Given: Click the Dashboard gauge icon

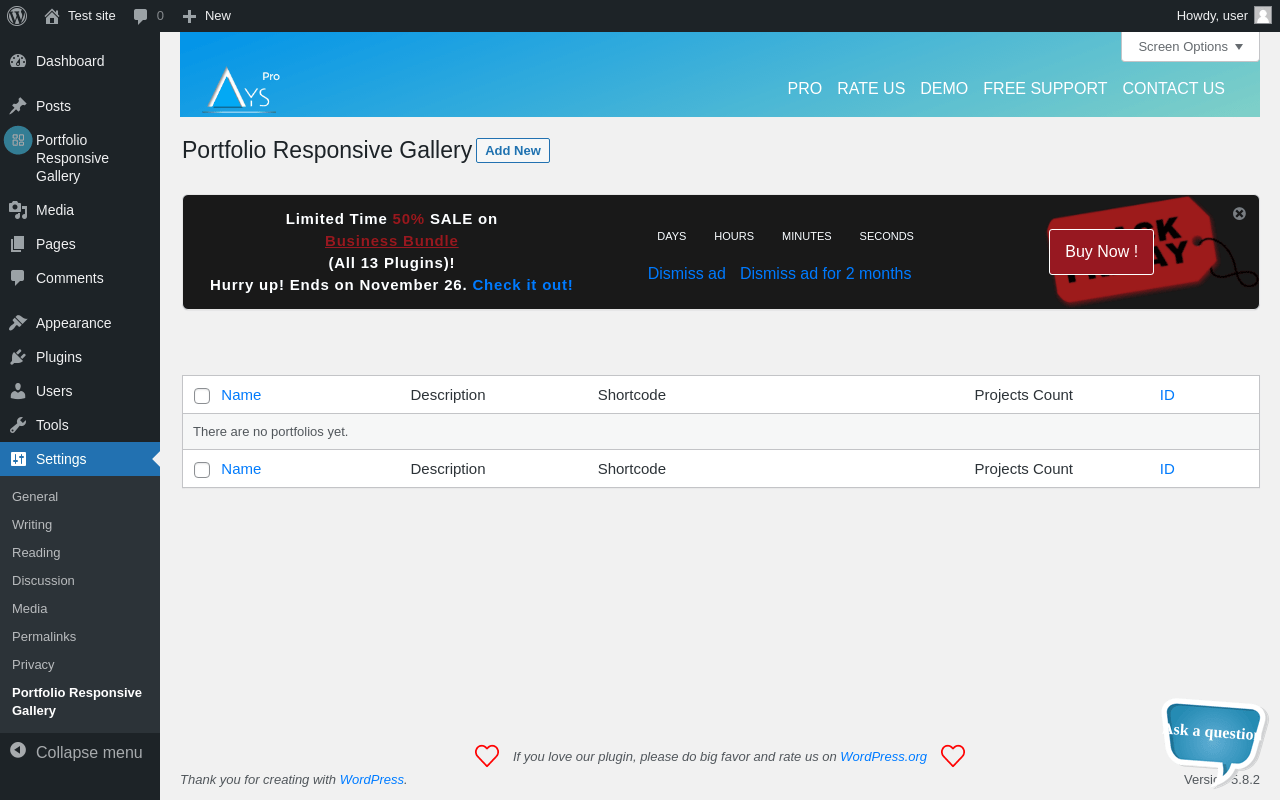Looking at the screenshot, I should (x=18, y=61).
